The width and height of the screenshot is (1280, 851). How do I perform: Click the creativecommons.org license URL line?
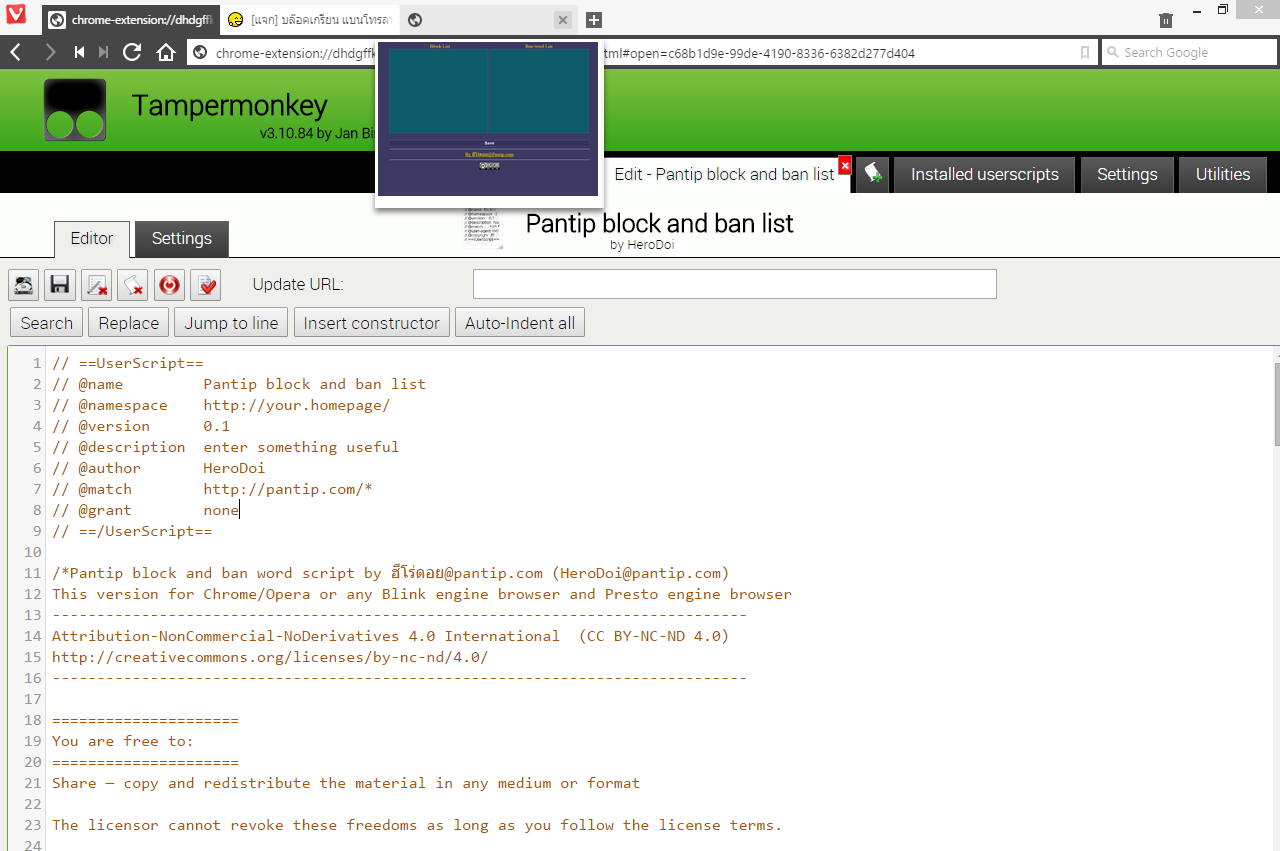270,657
